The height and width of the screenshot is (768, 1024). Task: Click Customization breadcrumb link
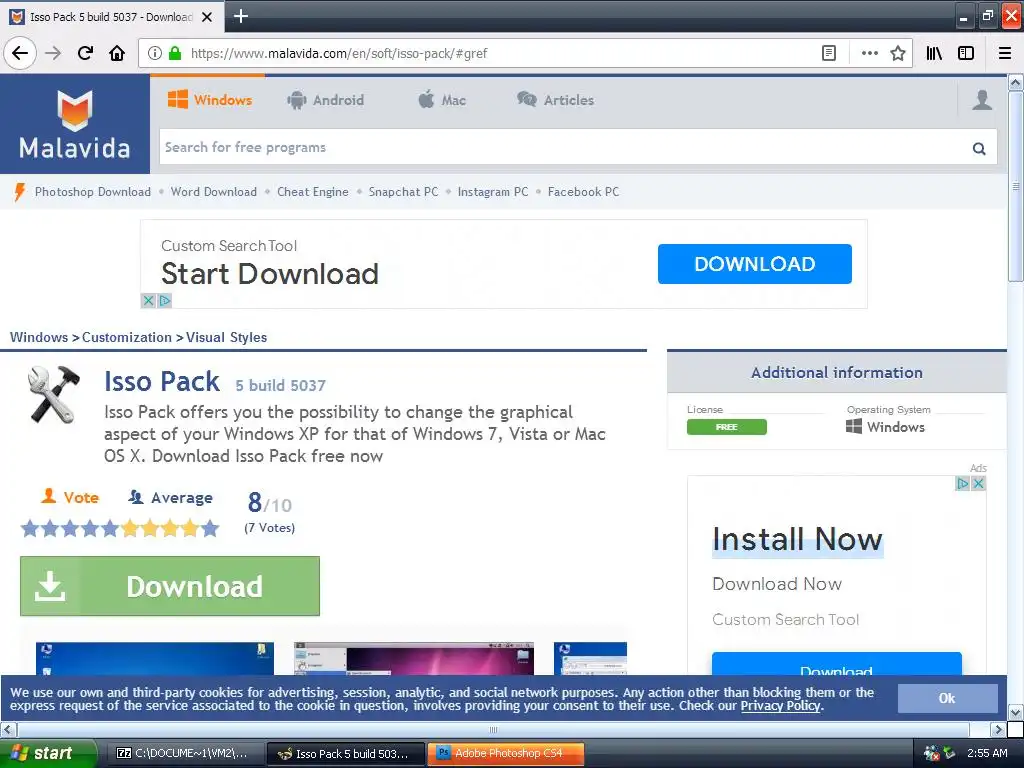pos(127,337)
